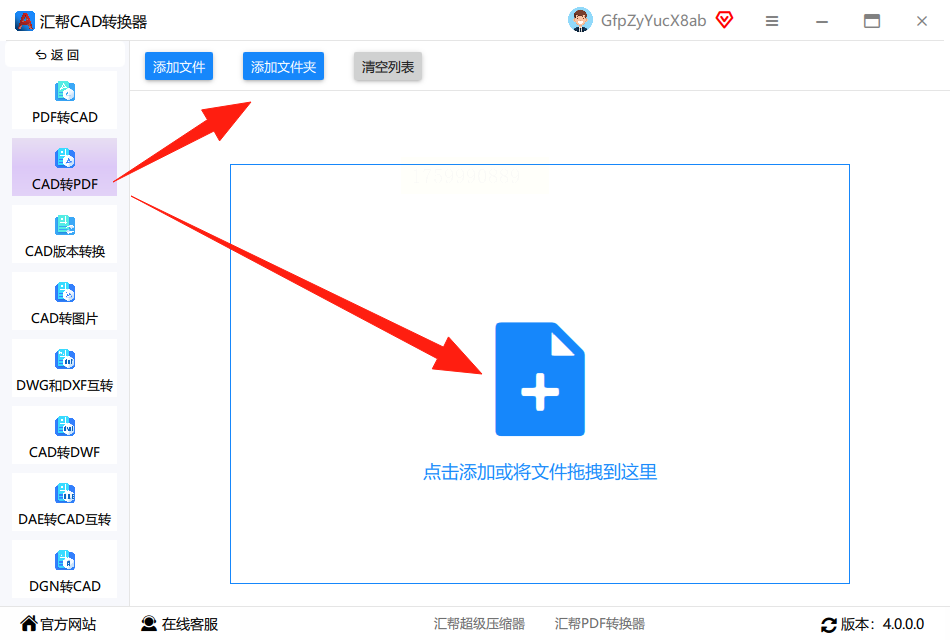Click the blue add-file plus icon
The height and width of the screenshot is (640, 950).
[540, 379]
